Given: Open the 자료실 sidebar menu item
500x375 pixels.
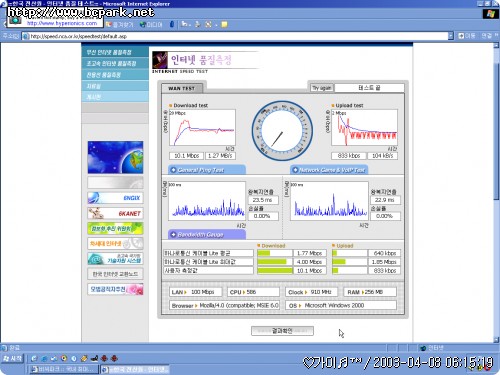Looking at the screenshot, I should click(115, 86).
